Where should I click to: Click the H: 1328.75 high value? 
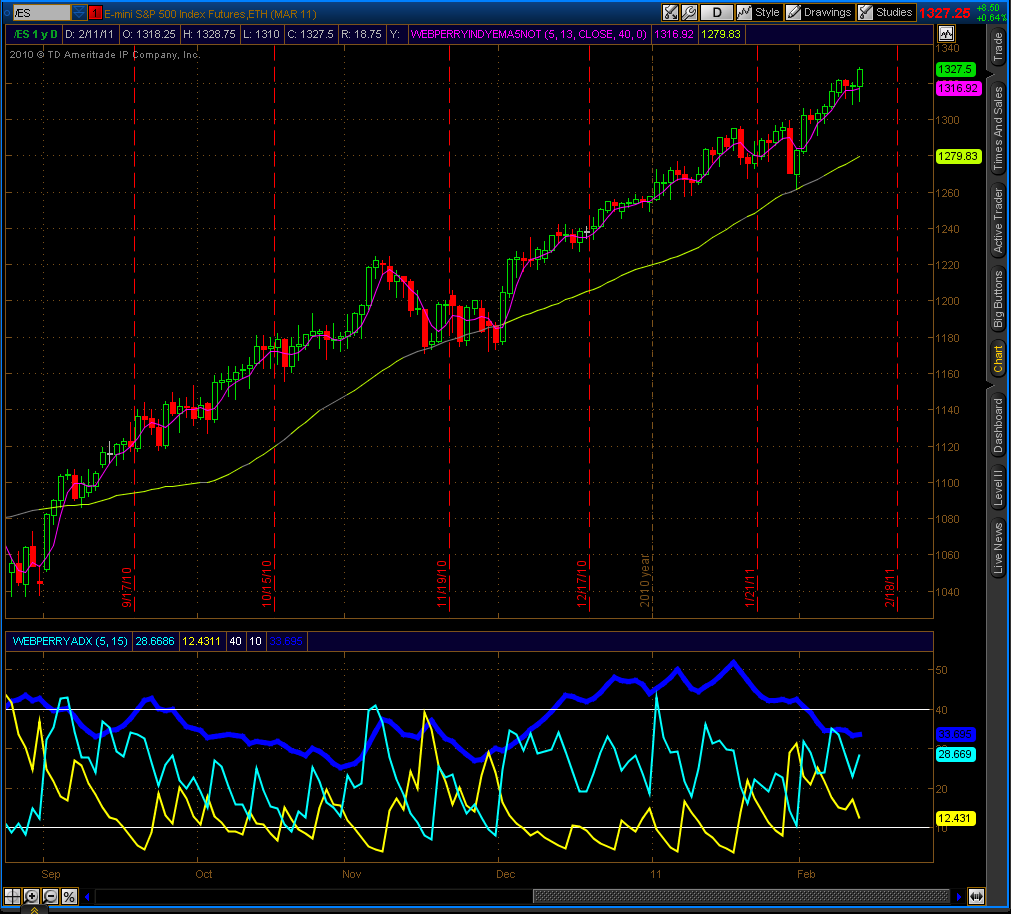(x=209, y=34)
